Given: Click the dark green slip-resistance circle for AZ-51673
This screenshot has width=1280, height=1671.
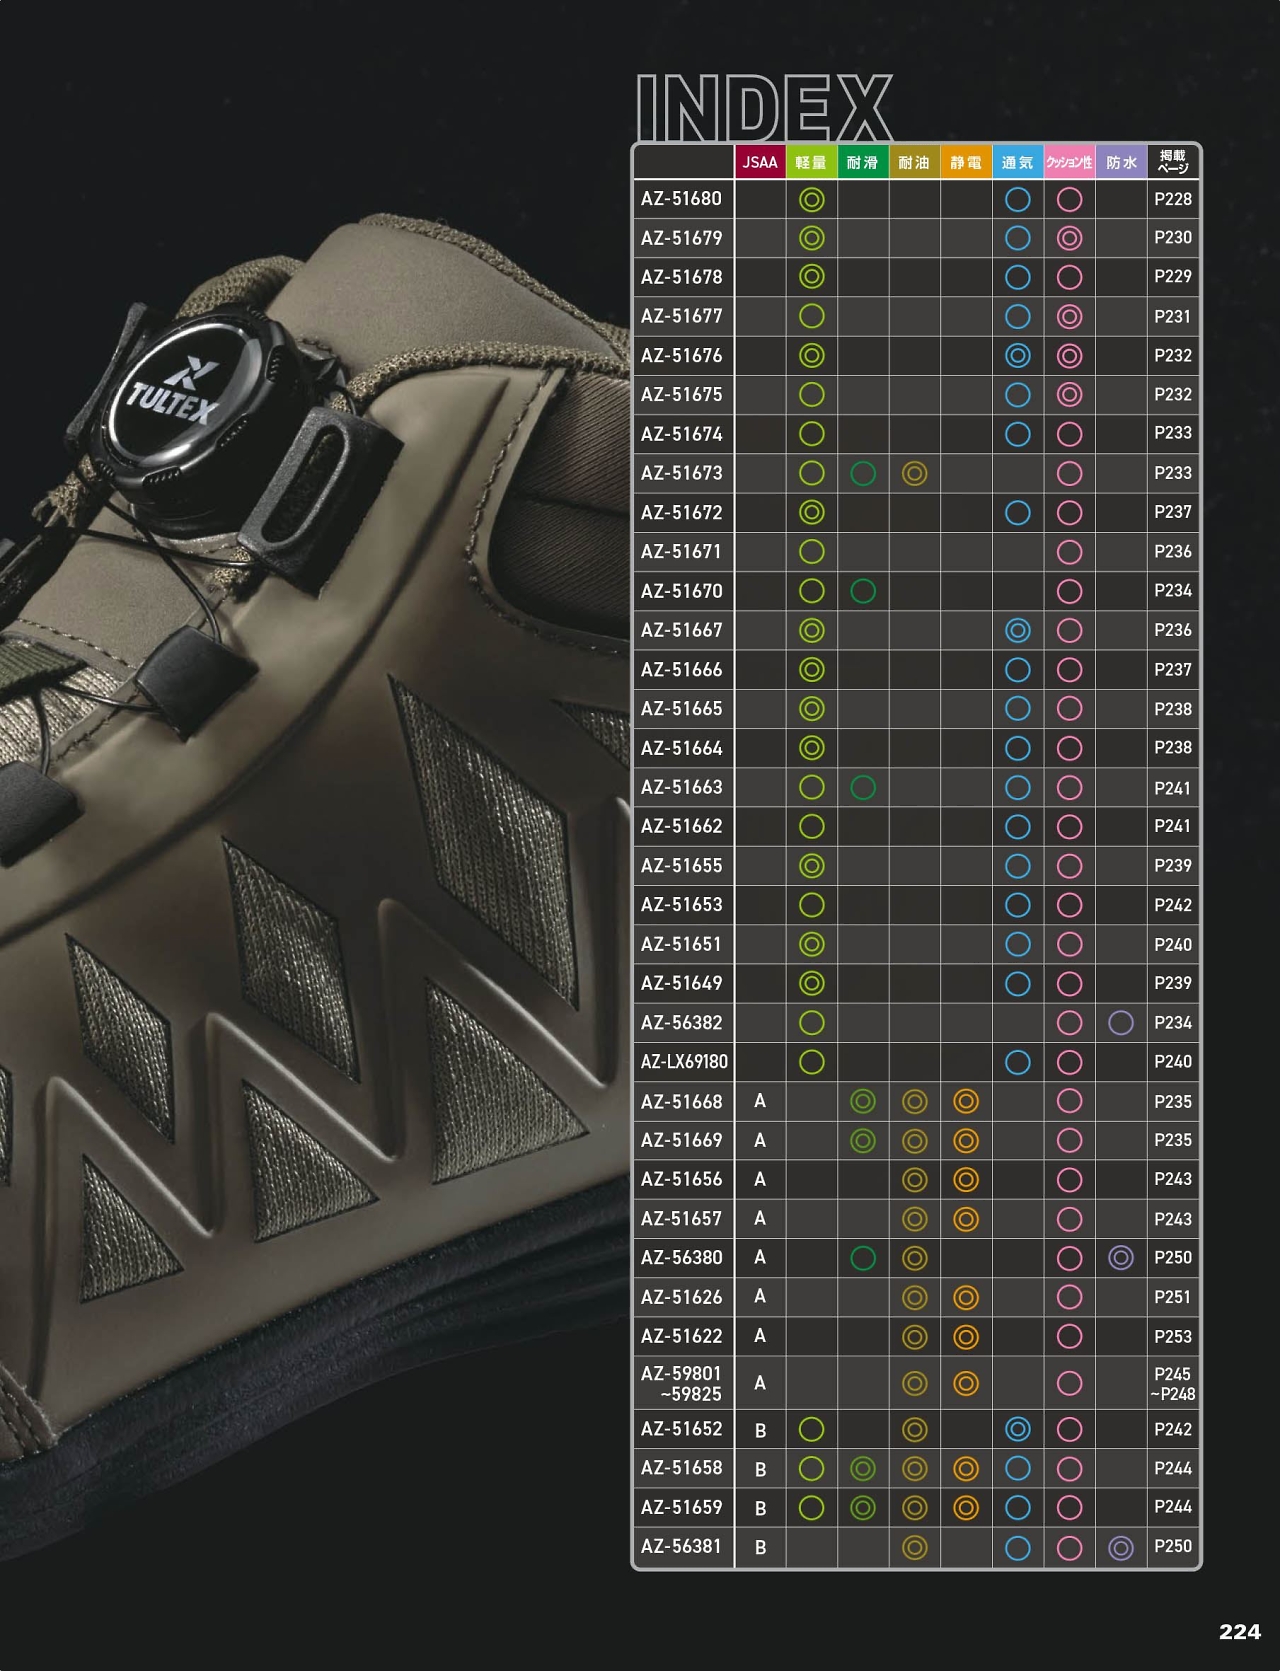Looking at the screenshot, I should click(x=862, y=473).
